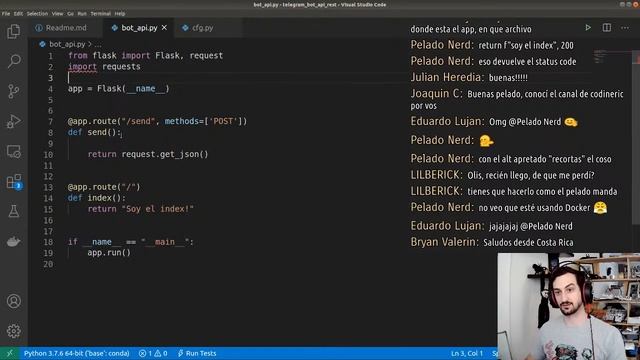Close the bot_api.py tab

point(164,28)
